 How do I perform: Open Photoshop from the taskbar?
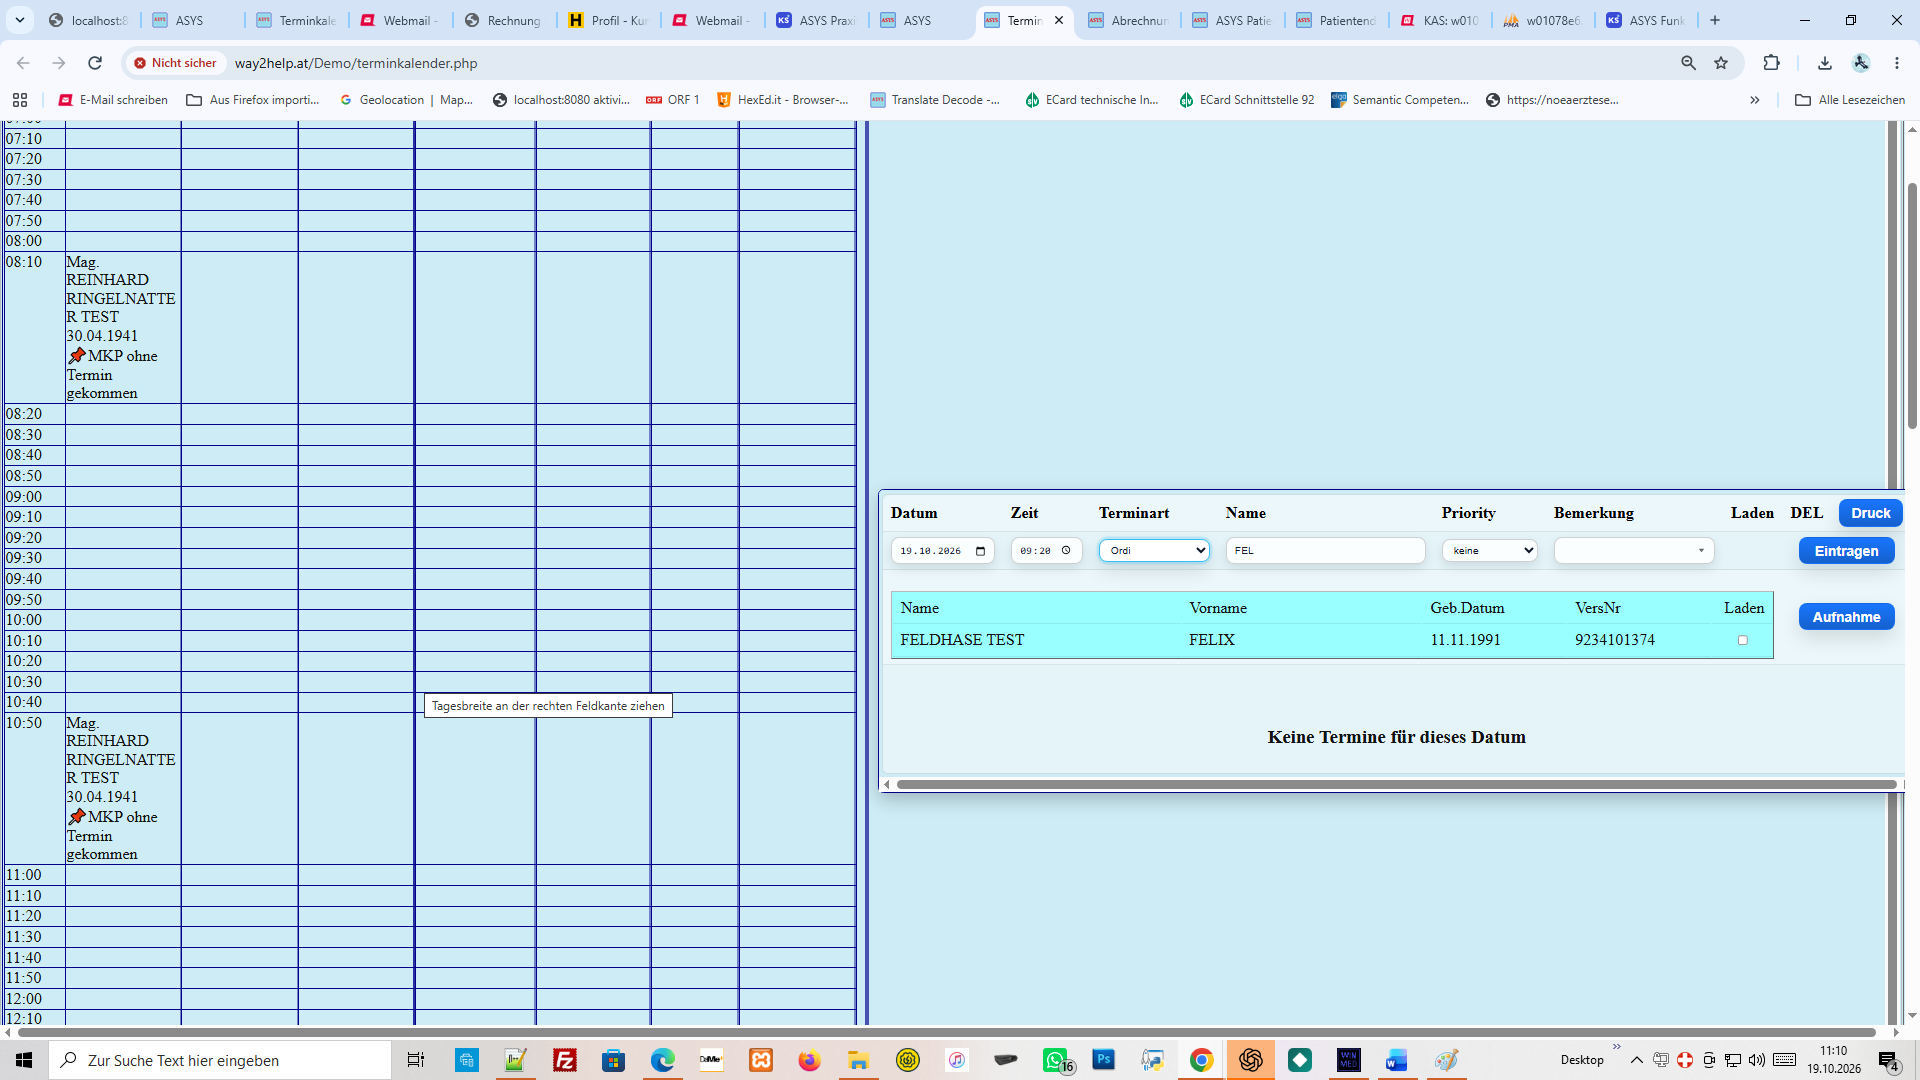[x=1104, y=1060]
